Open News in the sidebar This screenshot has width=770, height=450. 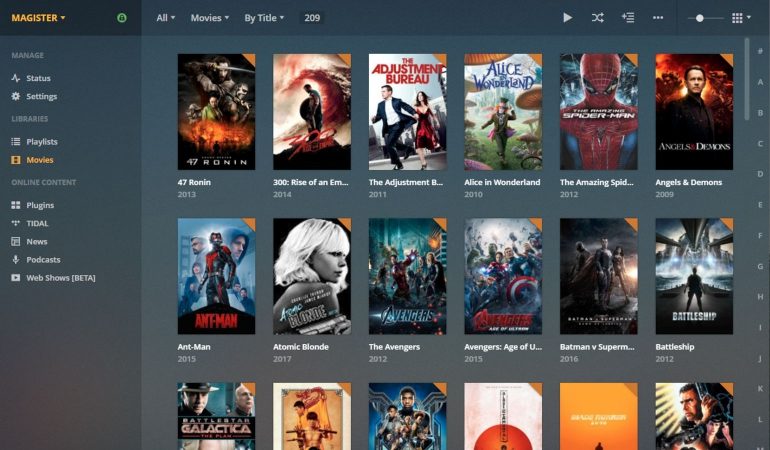(36, 241)
